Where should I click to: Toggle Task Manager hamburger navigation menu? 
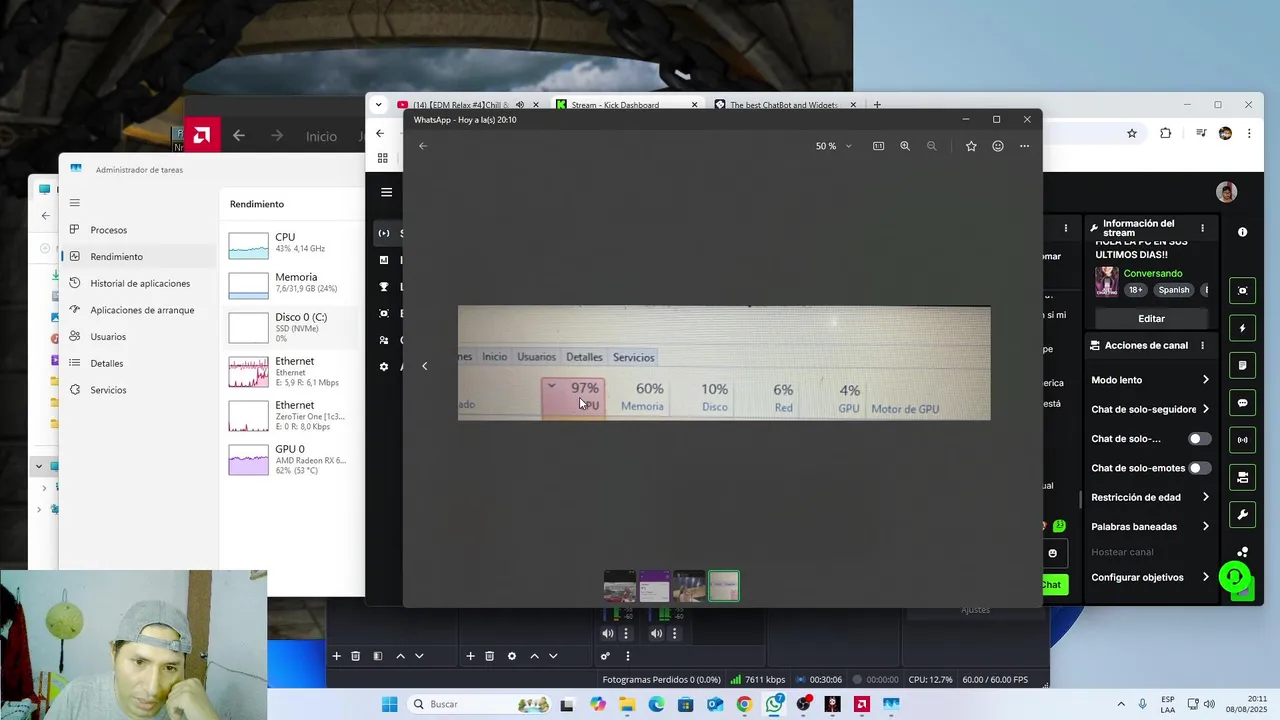point(74,202)
